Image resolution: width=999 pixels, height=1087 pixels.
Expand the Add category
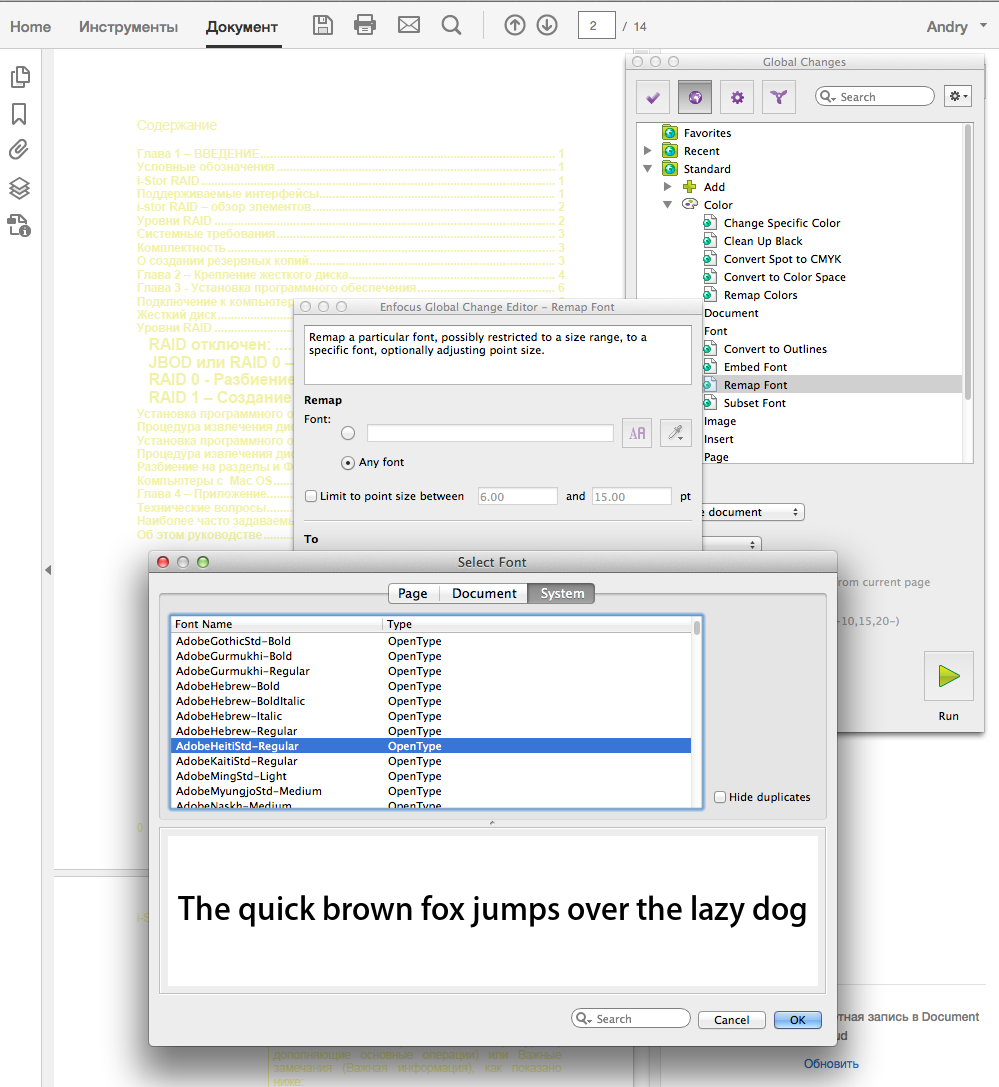click(x=668, y=187)
